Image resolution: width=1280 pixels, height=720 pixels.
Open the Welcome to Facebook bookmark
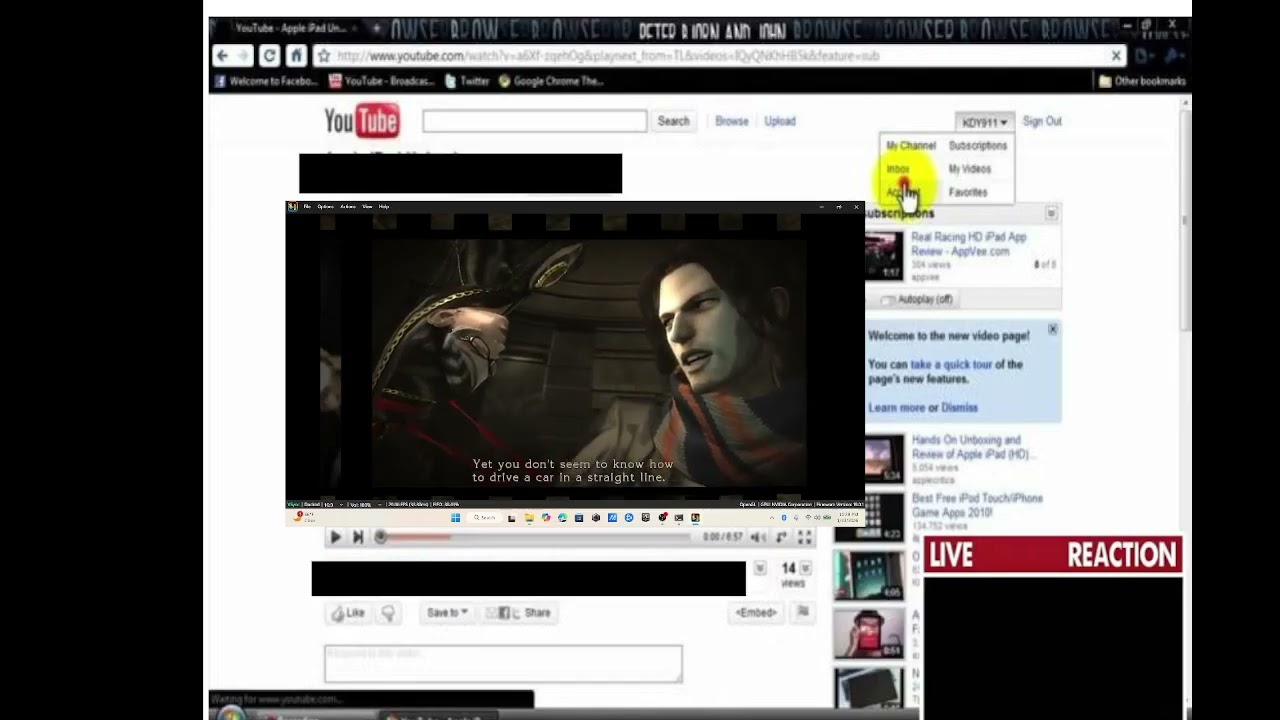(265, 81)
